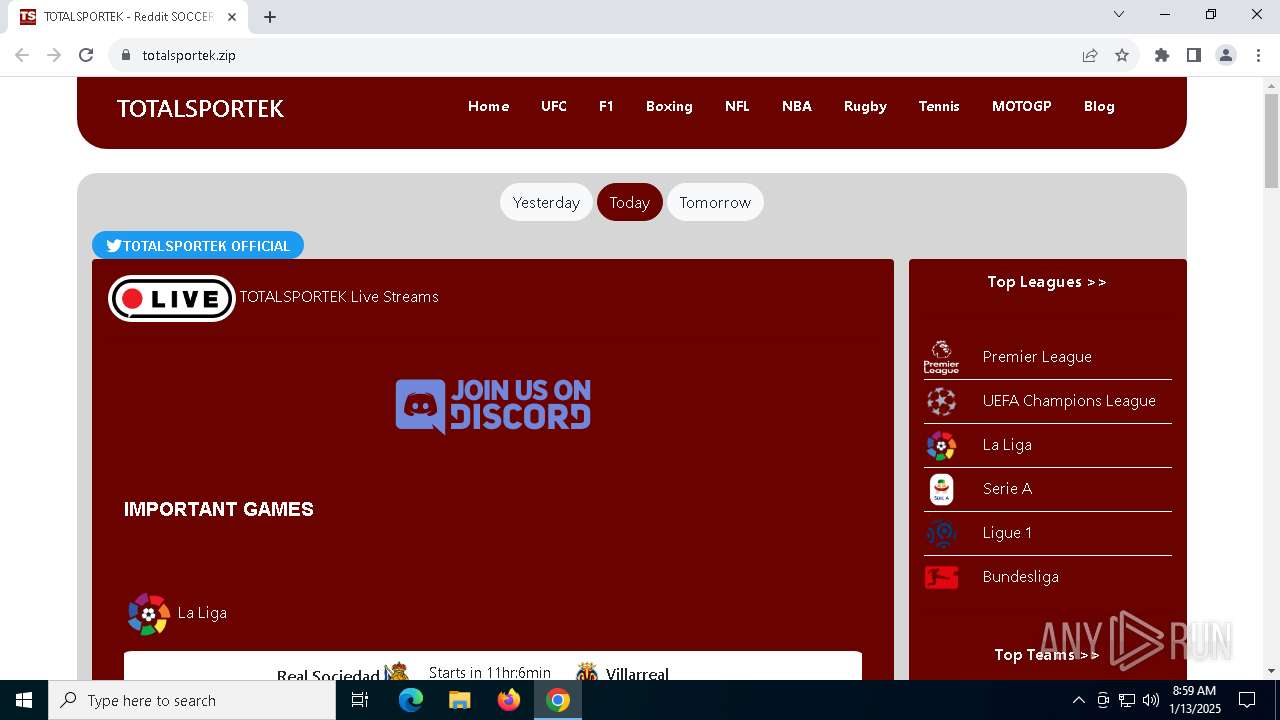Click the Windows search box
The image size is (1280, 720).
(x=192, y=700)
